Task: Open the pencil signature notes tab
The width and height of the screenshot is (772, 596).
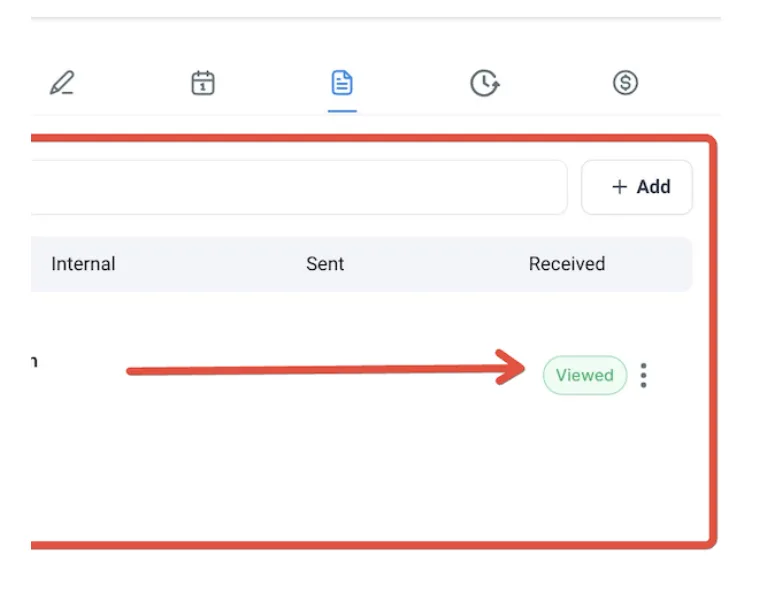Action: pyautogui.click(x=63, y=83)
